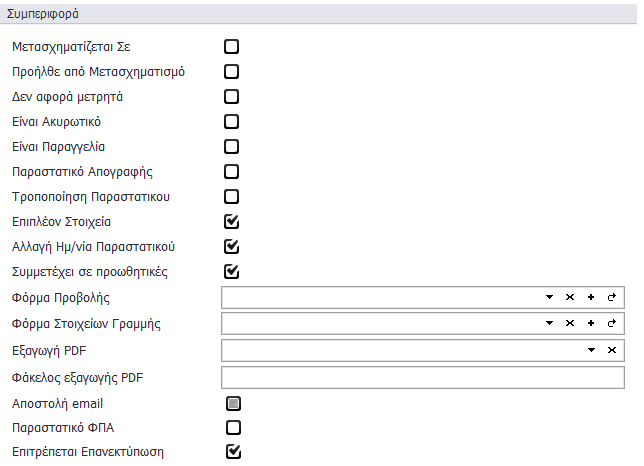Toggle the Αποστολή email checkbox
The width and height of the screenshot is (644, 466).
(x=233, y=404)
